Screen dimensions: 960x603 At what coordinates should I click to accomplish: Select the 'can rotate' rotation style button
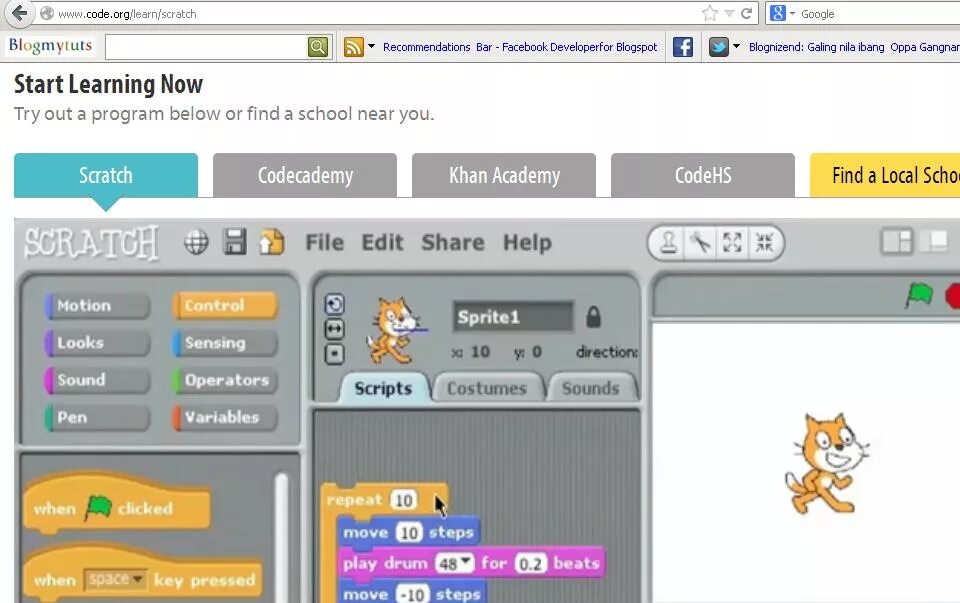tap(334, 304)
